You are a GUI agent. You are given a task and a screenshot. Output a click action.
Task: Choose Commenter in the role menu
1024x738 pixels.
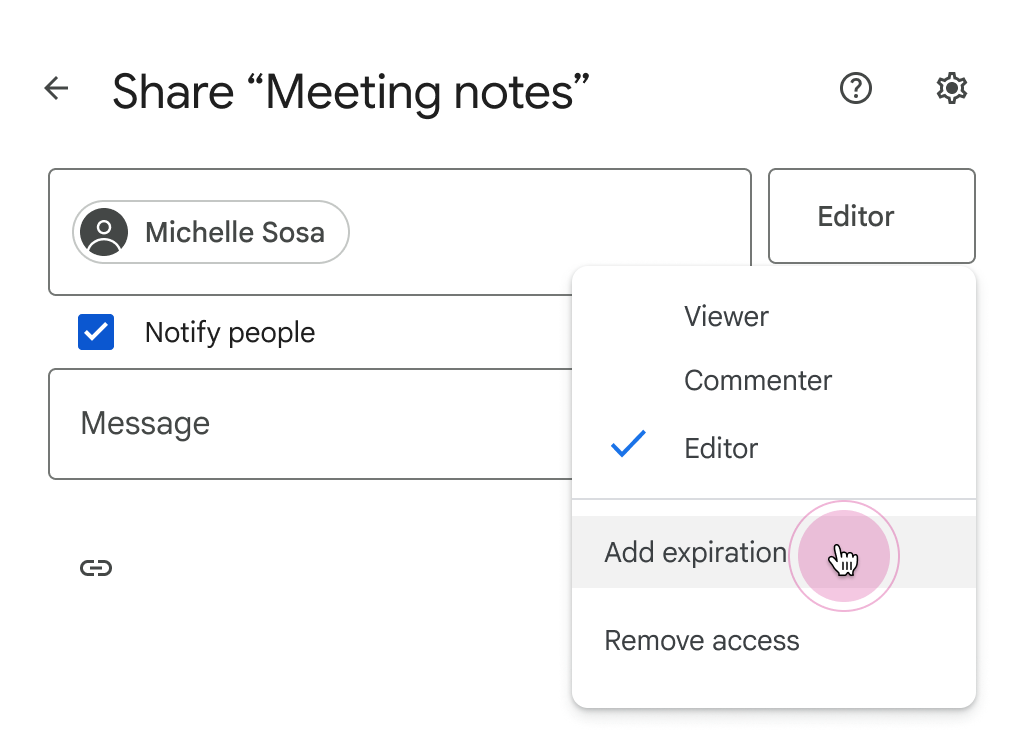[757, 381]
